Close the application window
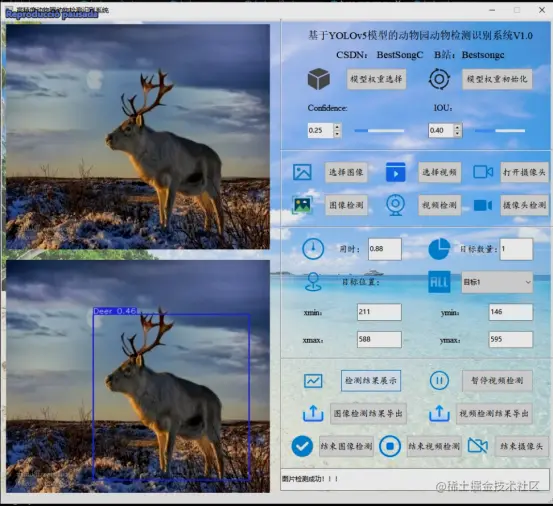 coord(542,10)
